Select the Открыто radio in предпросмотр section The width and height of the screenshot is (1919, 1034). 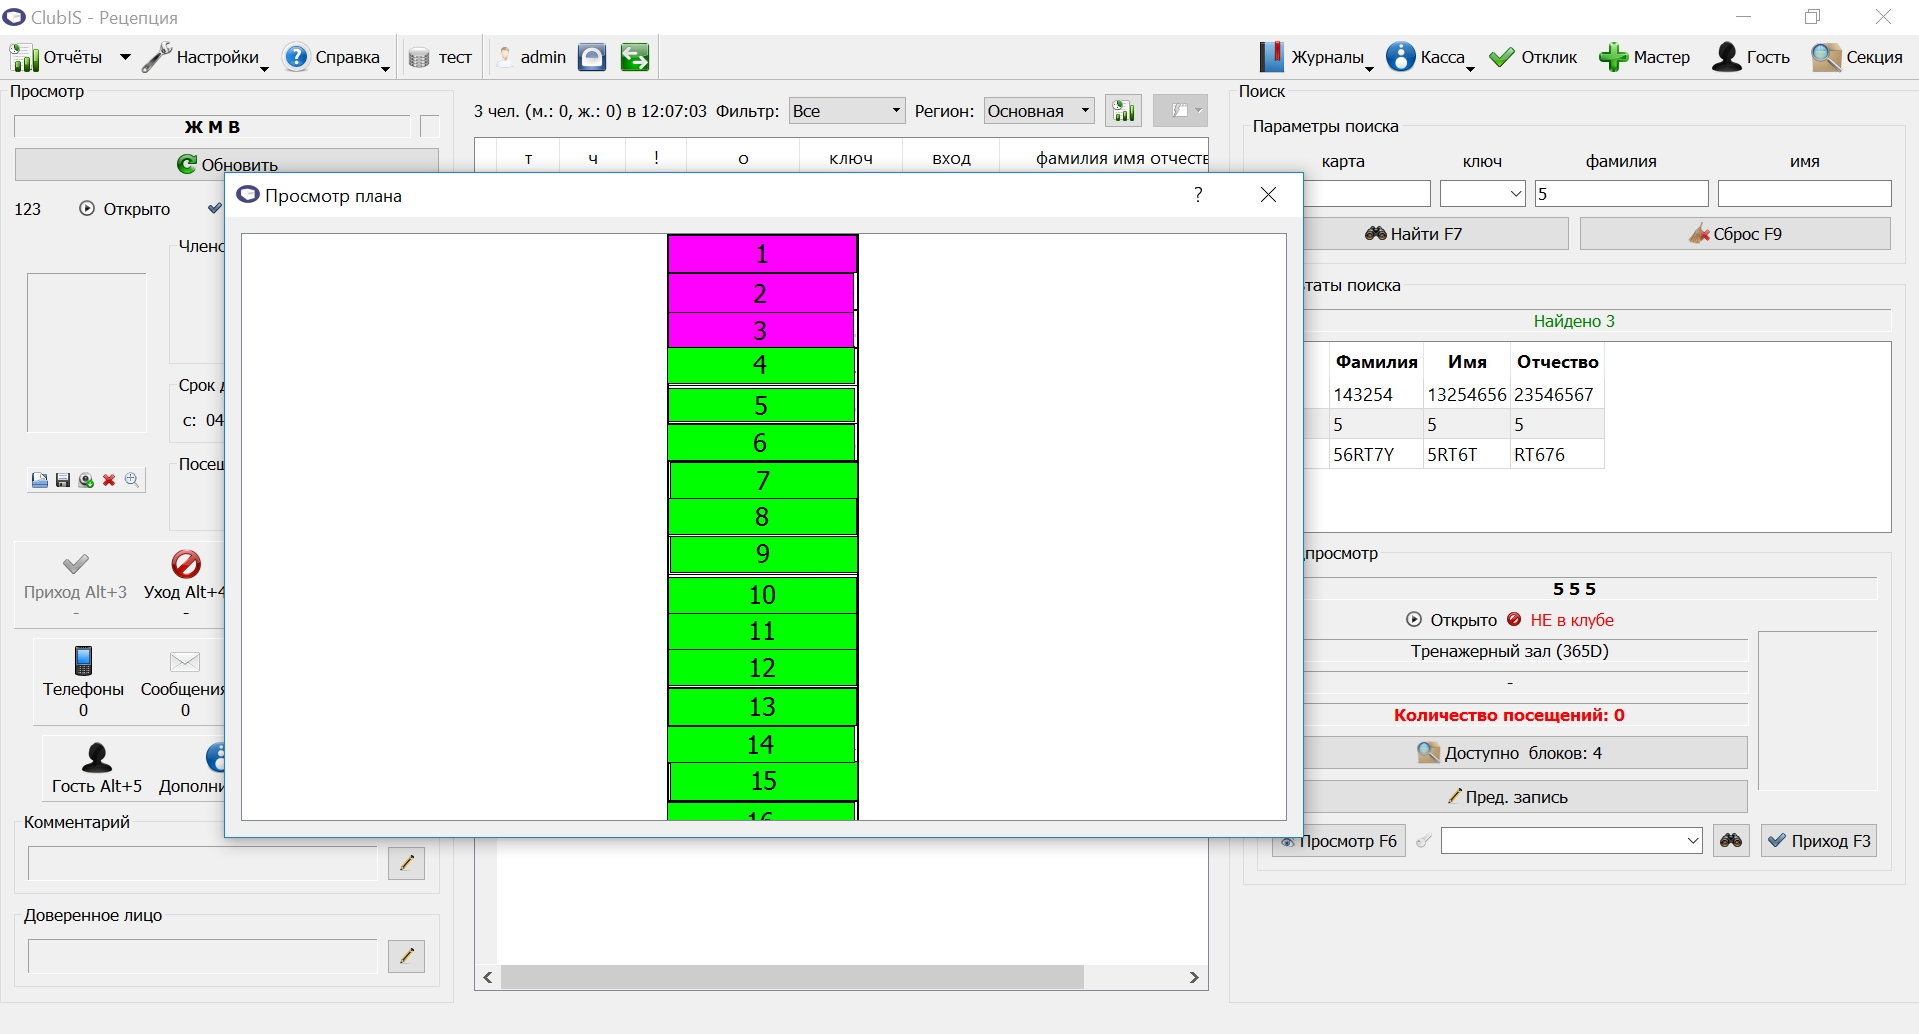1414,620
